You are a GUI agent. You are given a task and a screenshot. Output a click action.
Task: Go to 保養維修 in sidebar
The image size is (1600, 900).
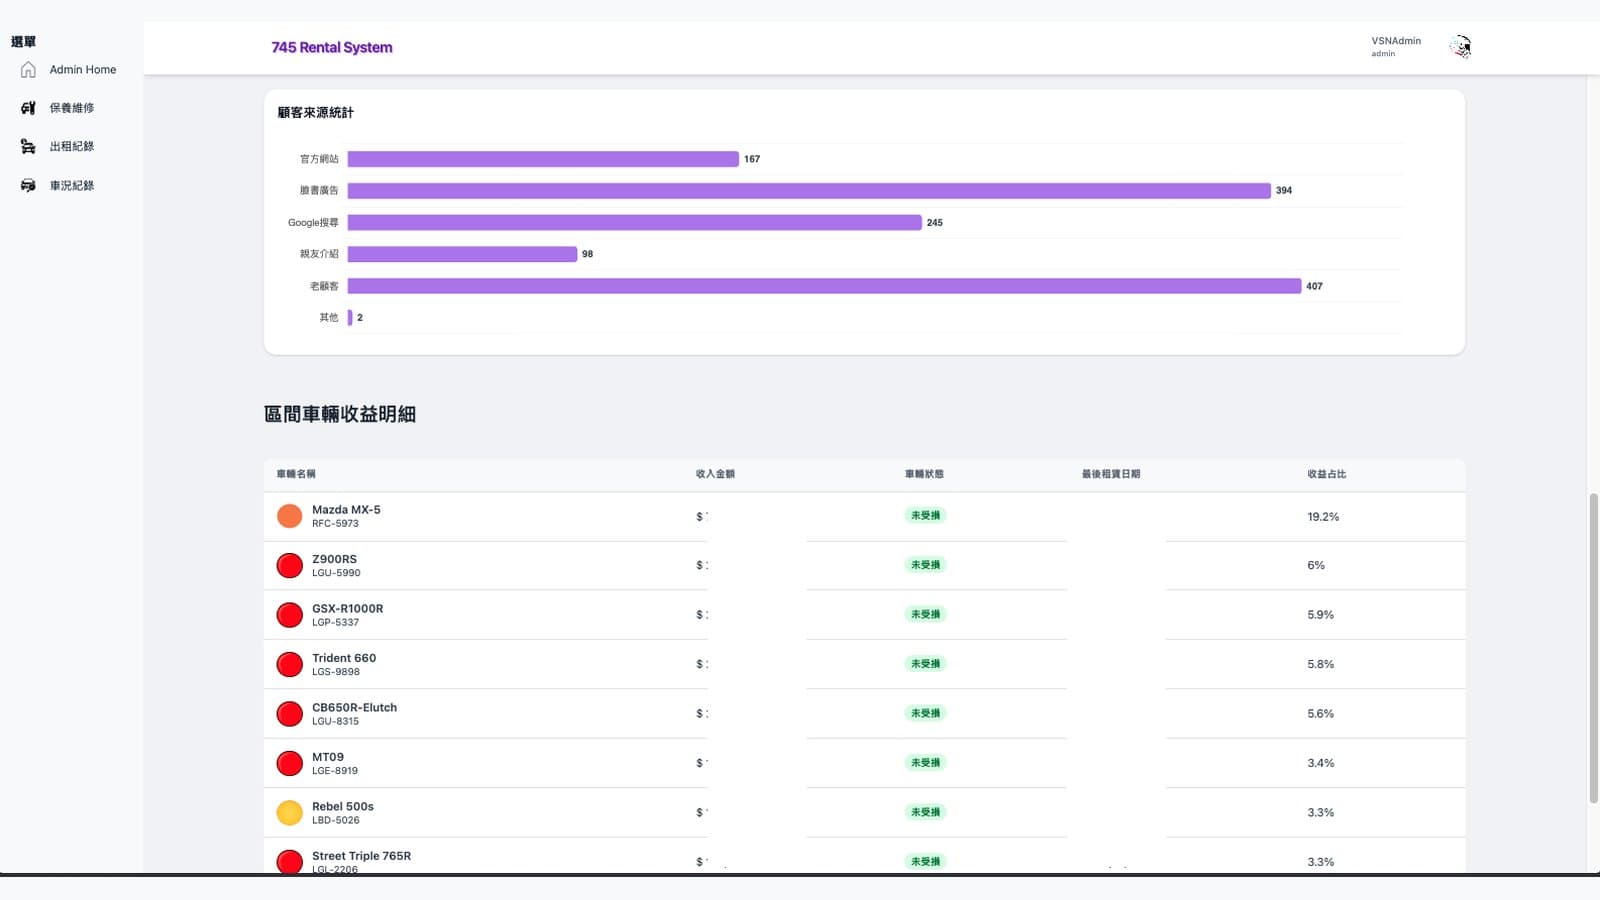pos(72,108)
